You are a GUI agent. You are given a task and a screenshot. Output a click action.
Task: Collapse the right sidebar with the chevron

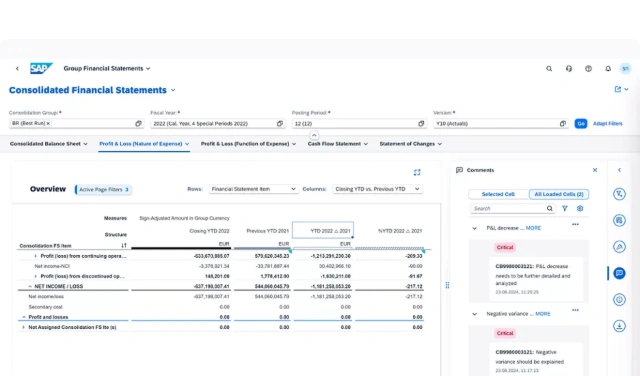[x=619, y=170]
